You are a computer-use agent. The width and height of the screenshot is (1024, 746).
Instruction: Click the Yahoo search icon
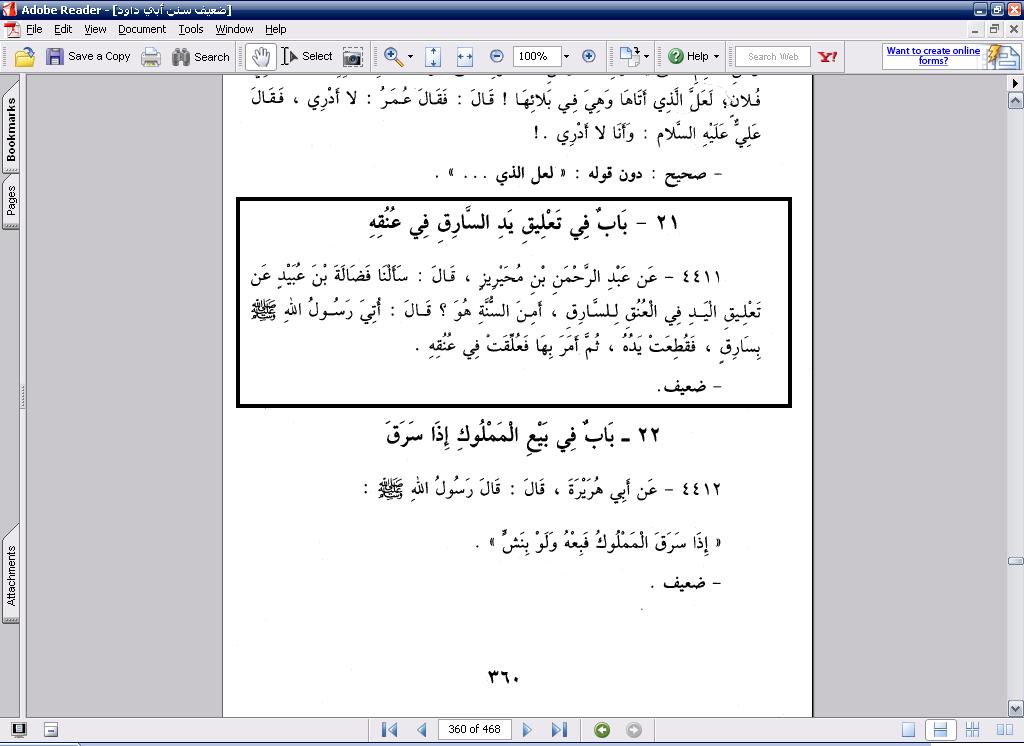827,57
